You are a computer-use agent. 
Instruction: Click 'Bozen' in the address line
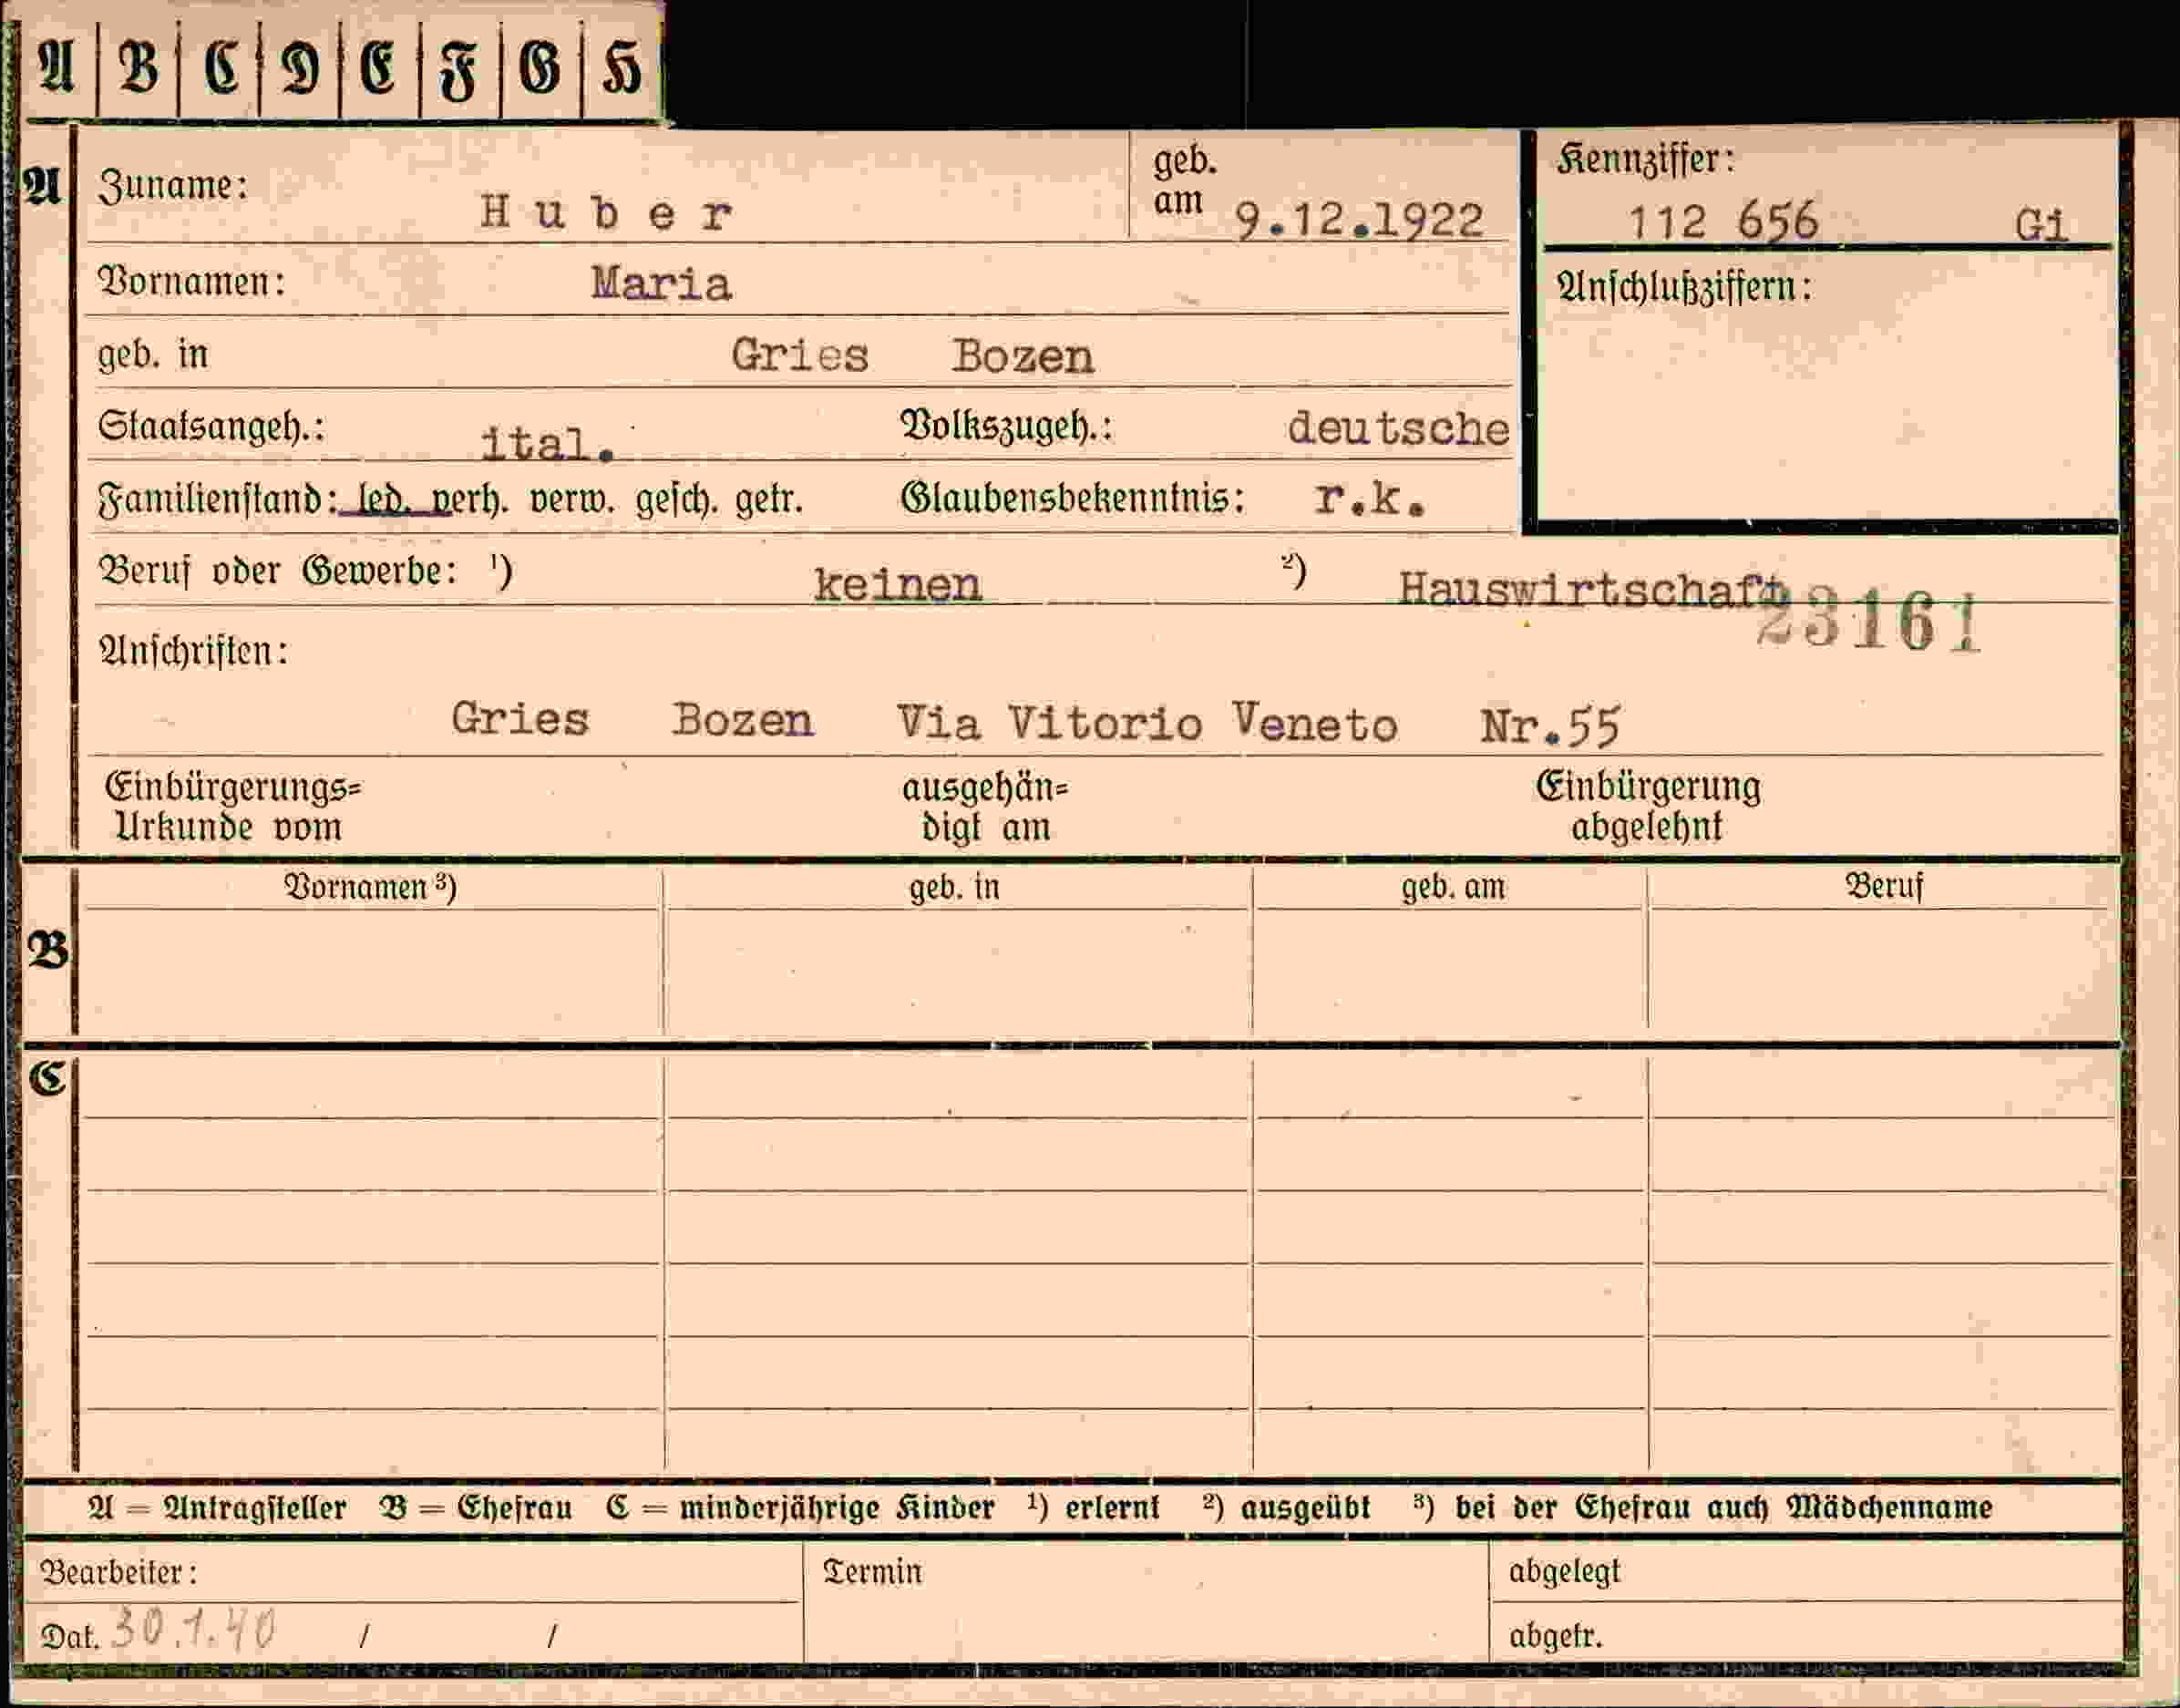tap(742, 720)
